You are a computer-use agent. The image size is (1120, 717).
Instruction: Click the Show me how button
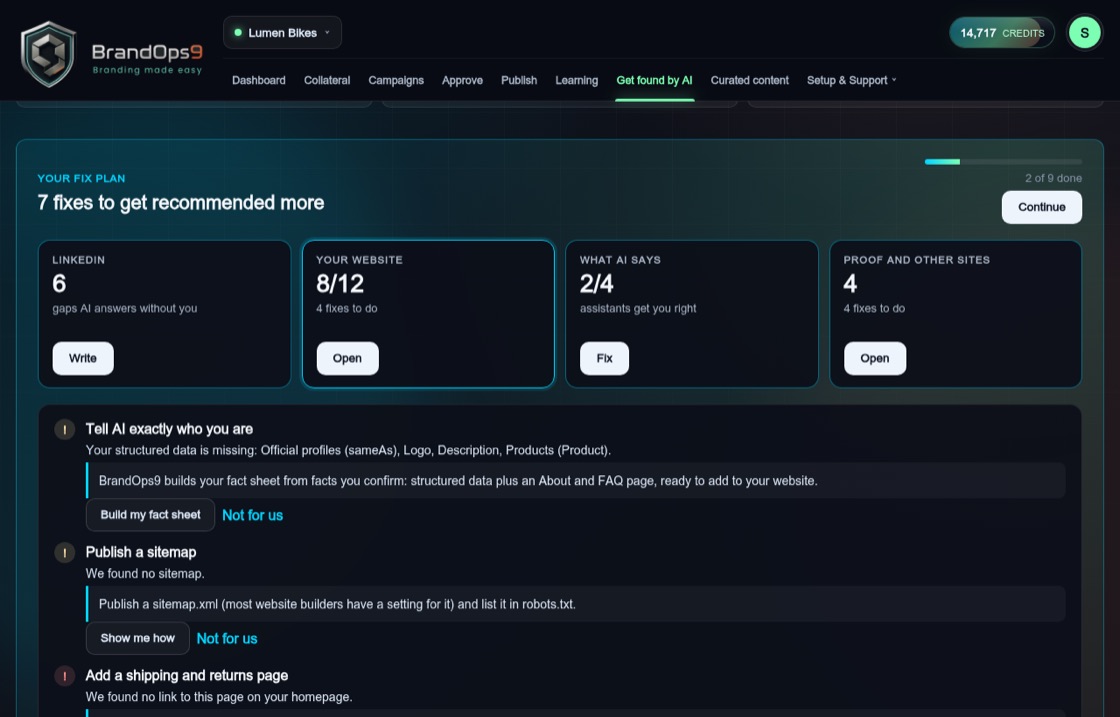[138, 638]
